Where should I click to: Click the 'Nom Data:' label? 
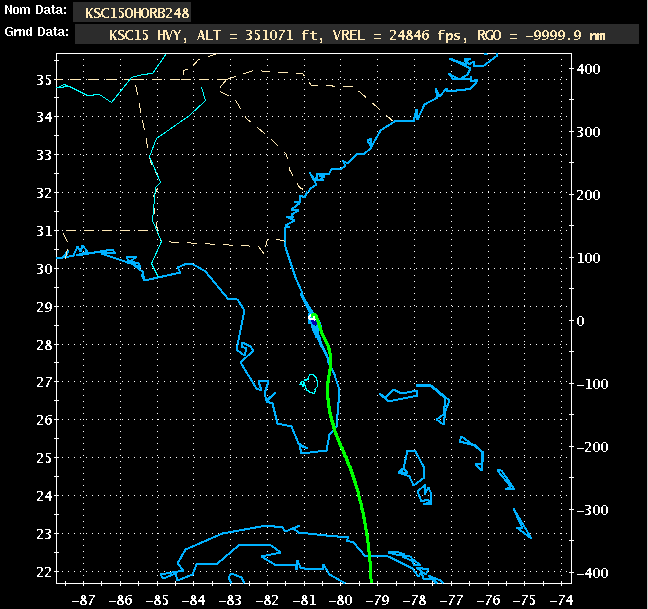point(36,10)
